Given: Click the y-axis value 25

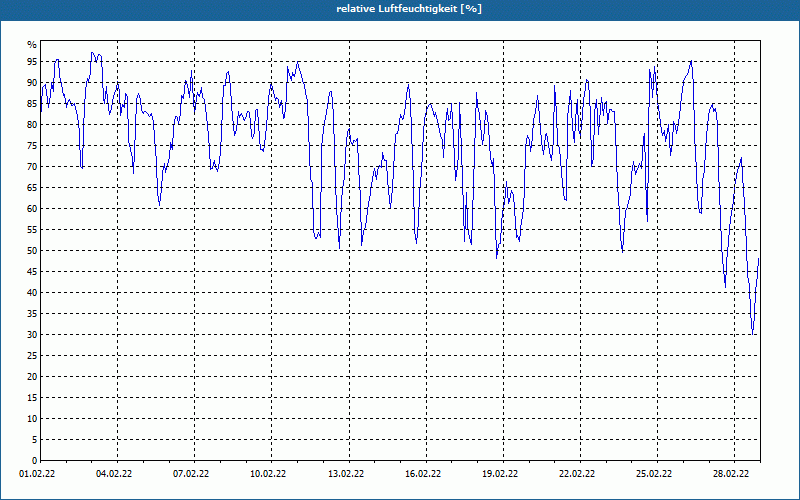Looking at the screenshot, I should (32, 356).
